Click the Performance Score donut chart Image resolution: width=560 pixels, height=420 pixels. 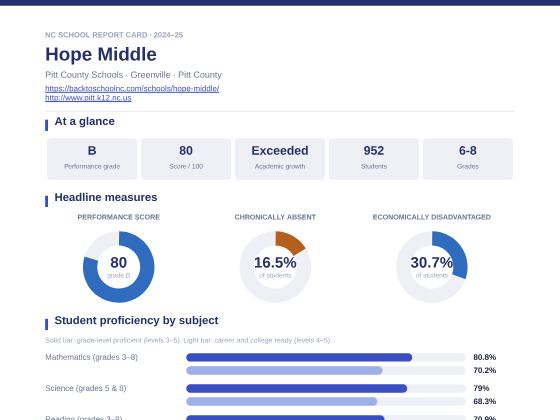(x=119, y=267)
